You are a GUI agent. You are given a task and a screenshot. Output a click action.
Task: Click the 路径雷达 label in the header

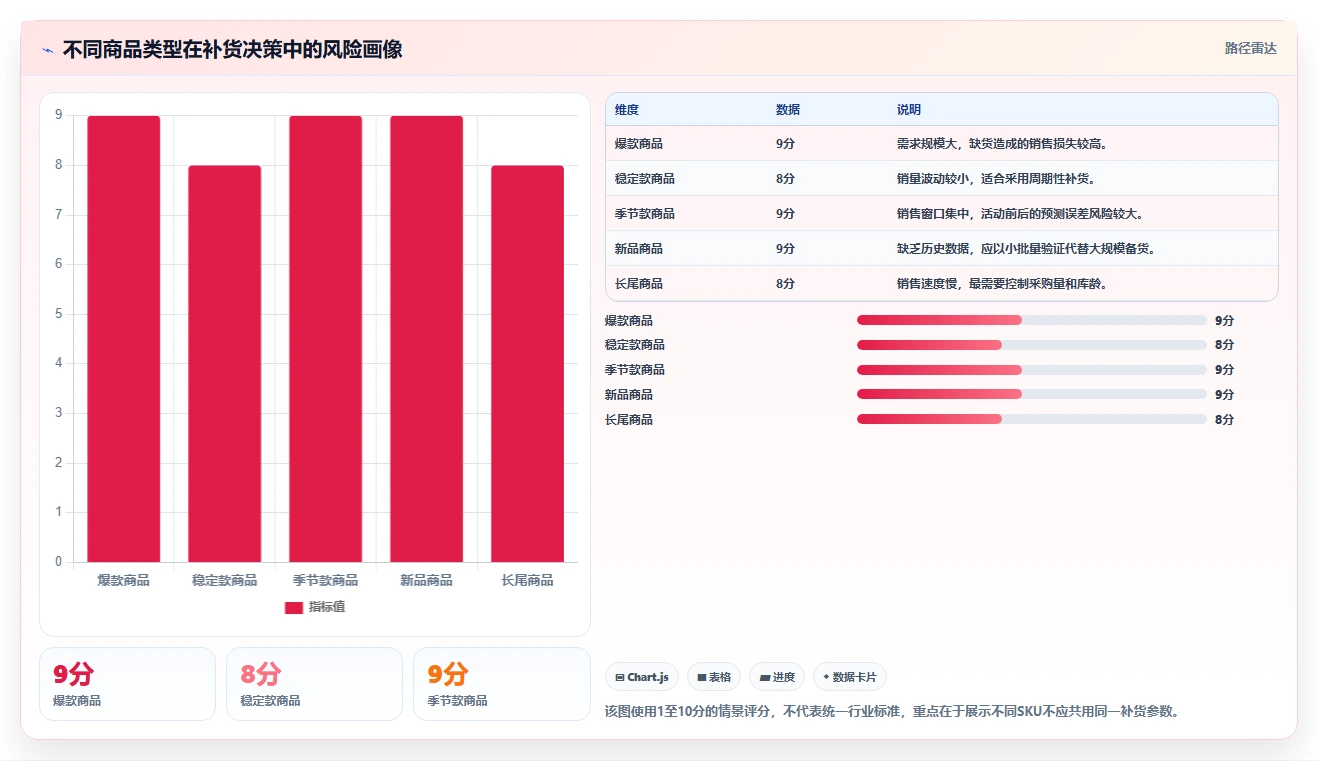tap(1250, 48)
